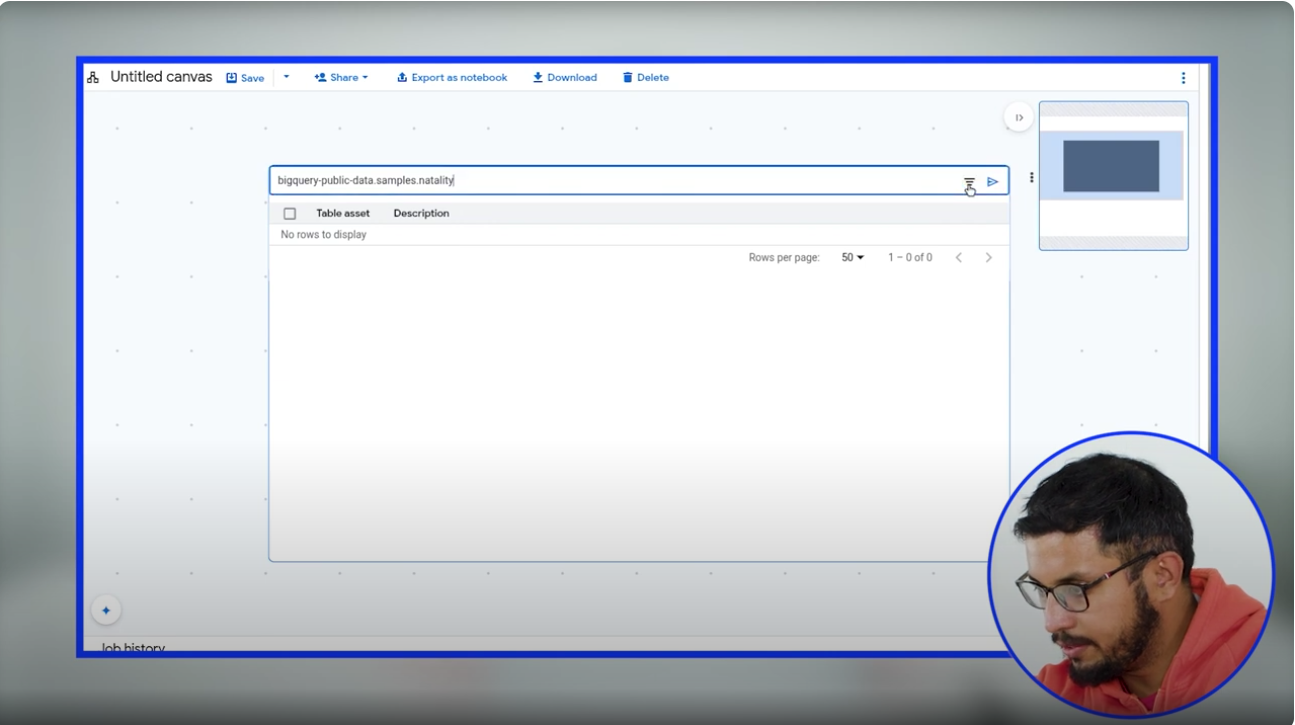Collapse the minimap panel with the toggle button
The height and width of the screenshot is (725, 1295).
1018,118
